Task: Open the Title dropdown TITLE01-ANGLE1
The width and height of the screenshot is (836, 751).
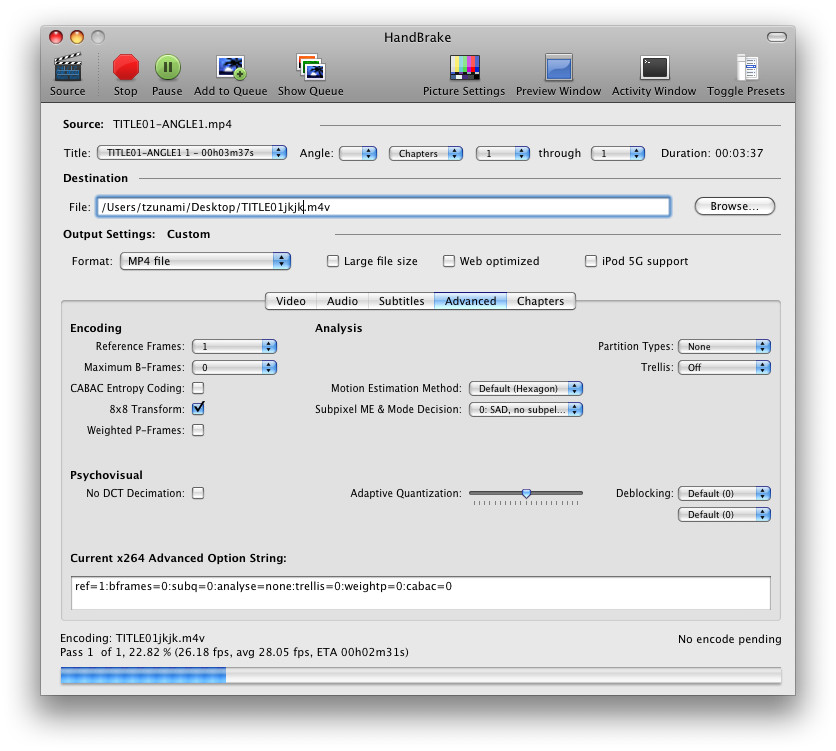Action: [x=192, y=153]
